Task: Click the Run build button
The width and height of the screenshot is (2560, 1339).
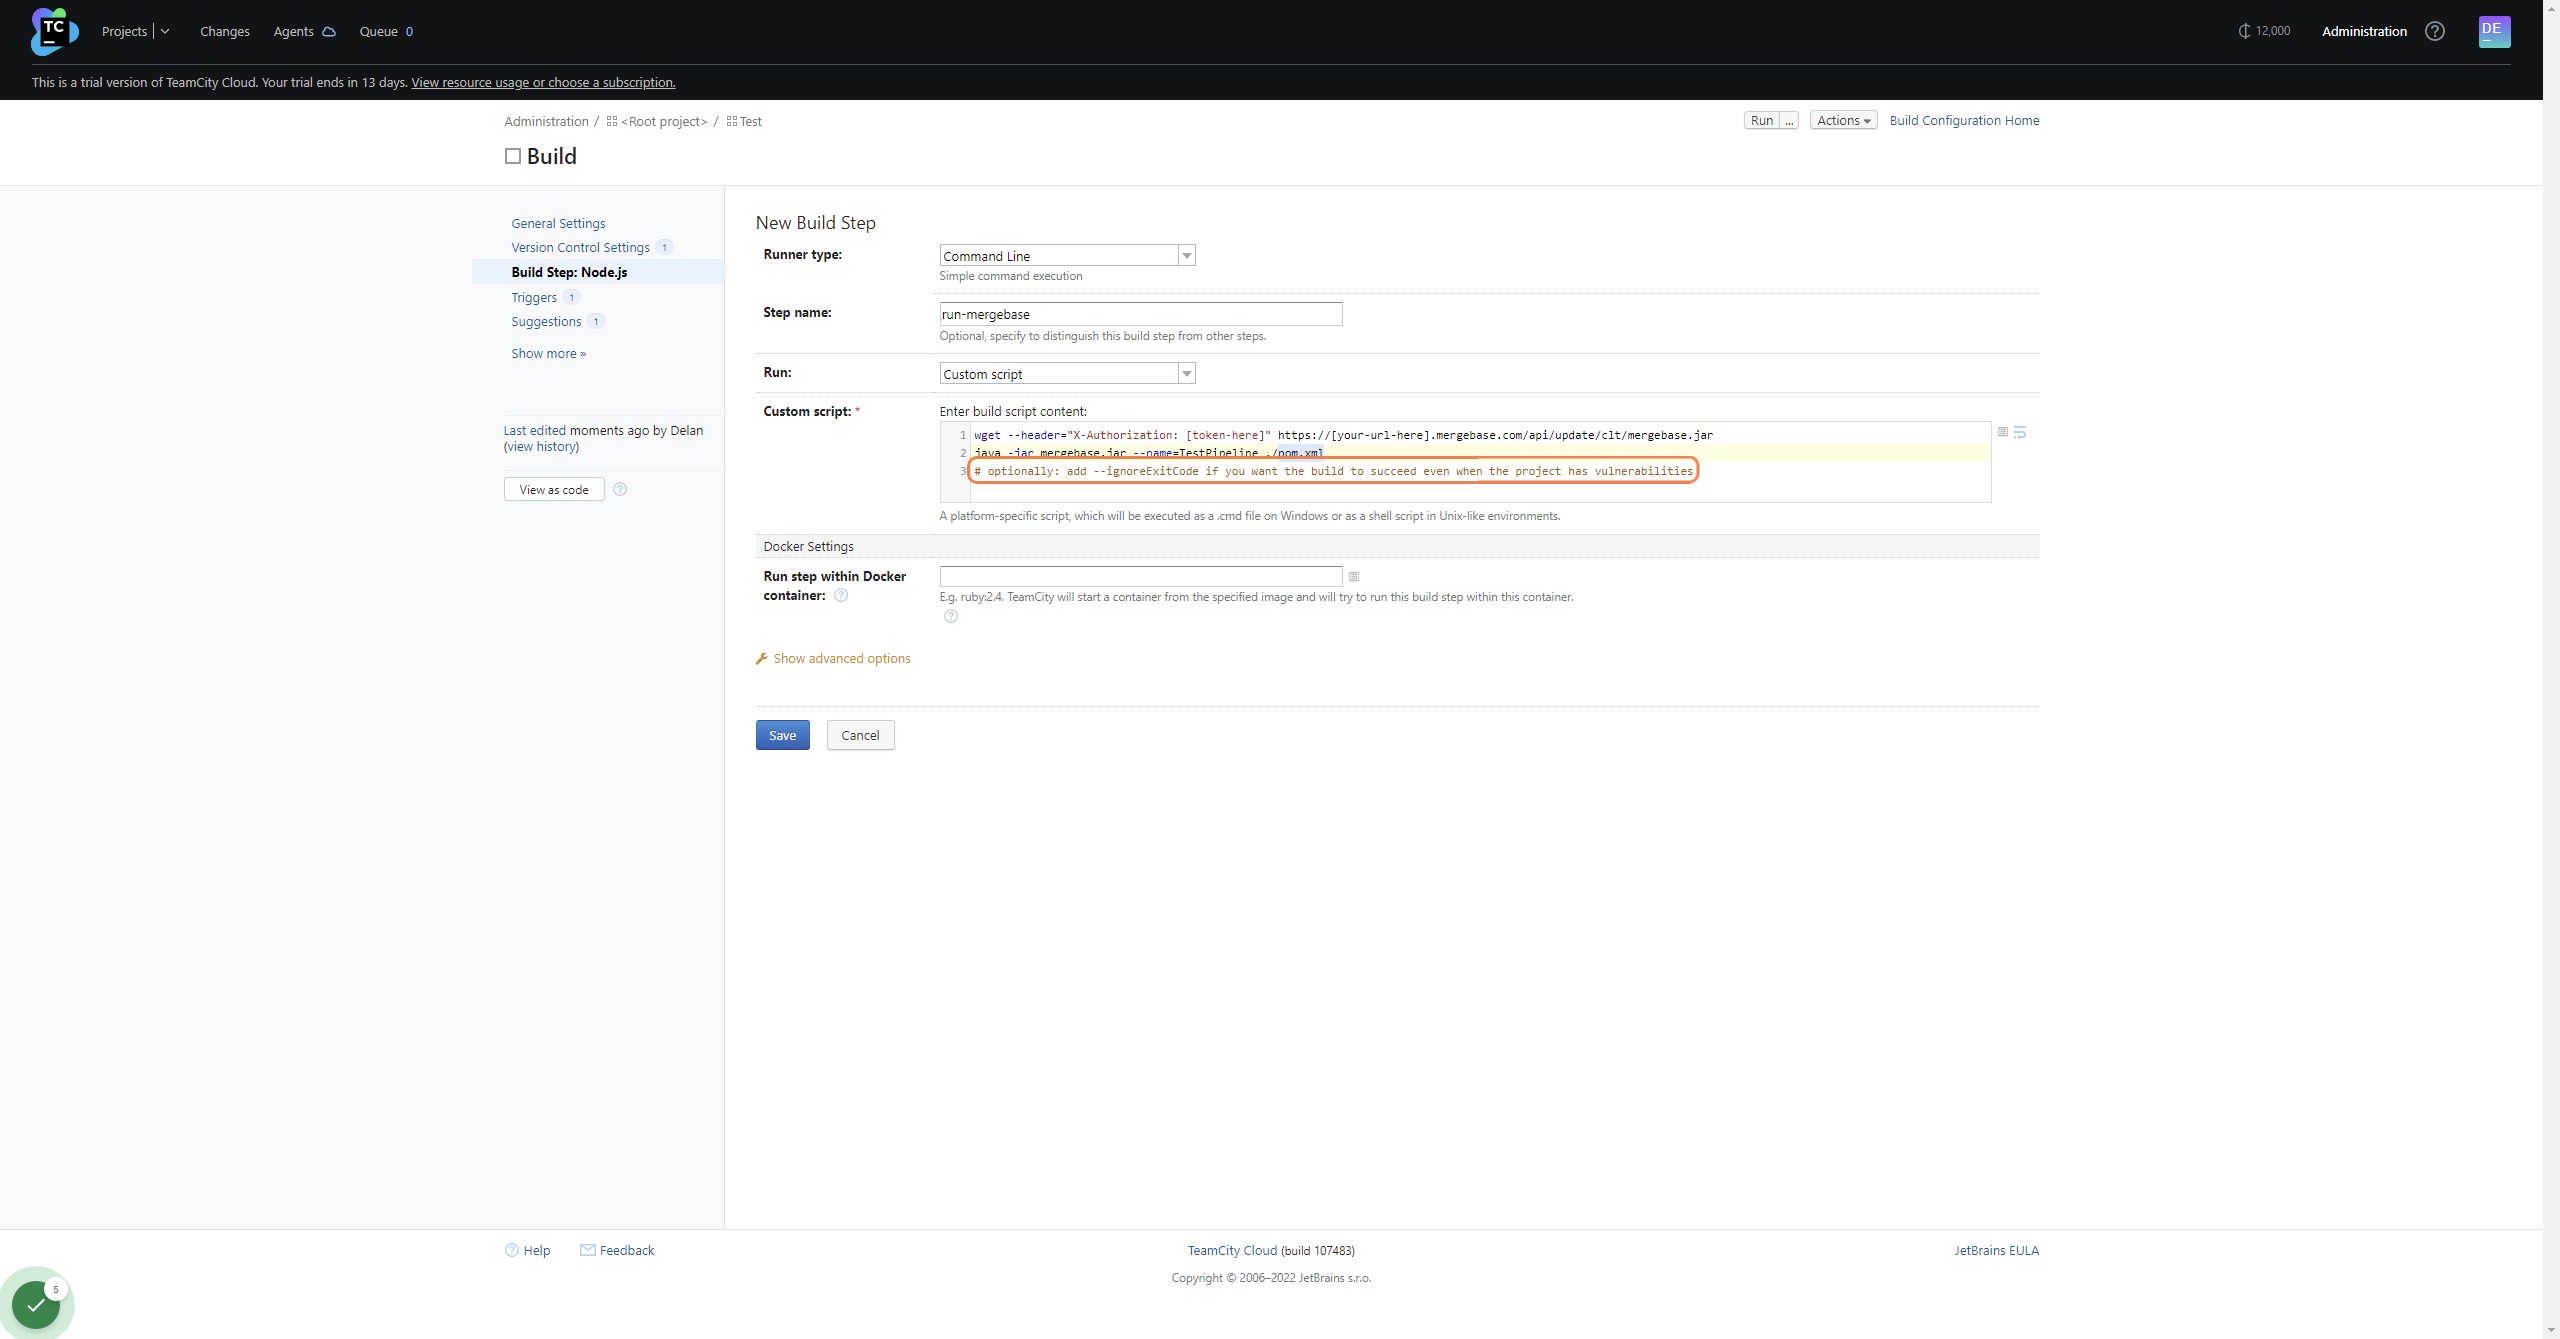Action: point(1762,120)
